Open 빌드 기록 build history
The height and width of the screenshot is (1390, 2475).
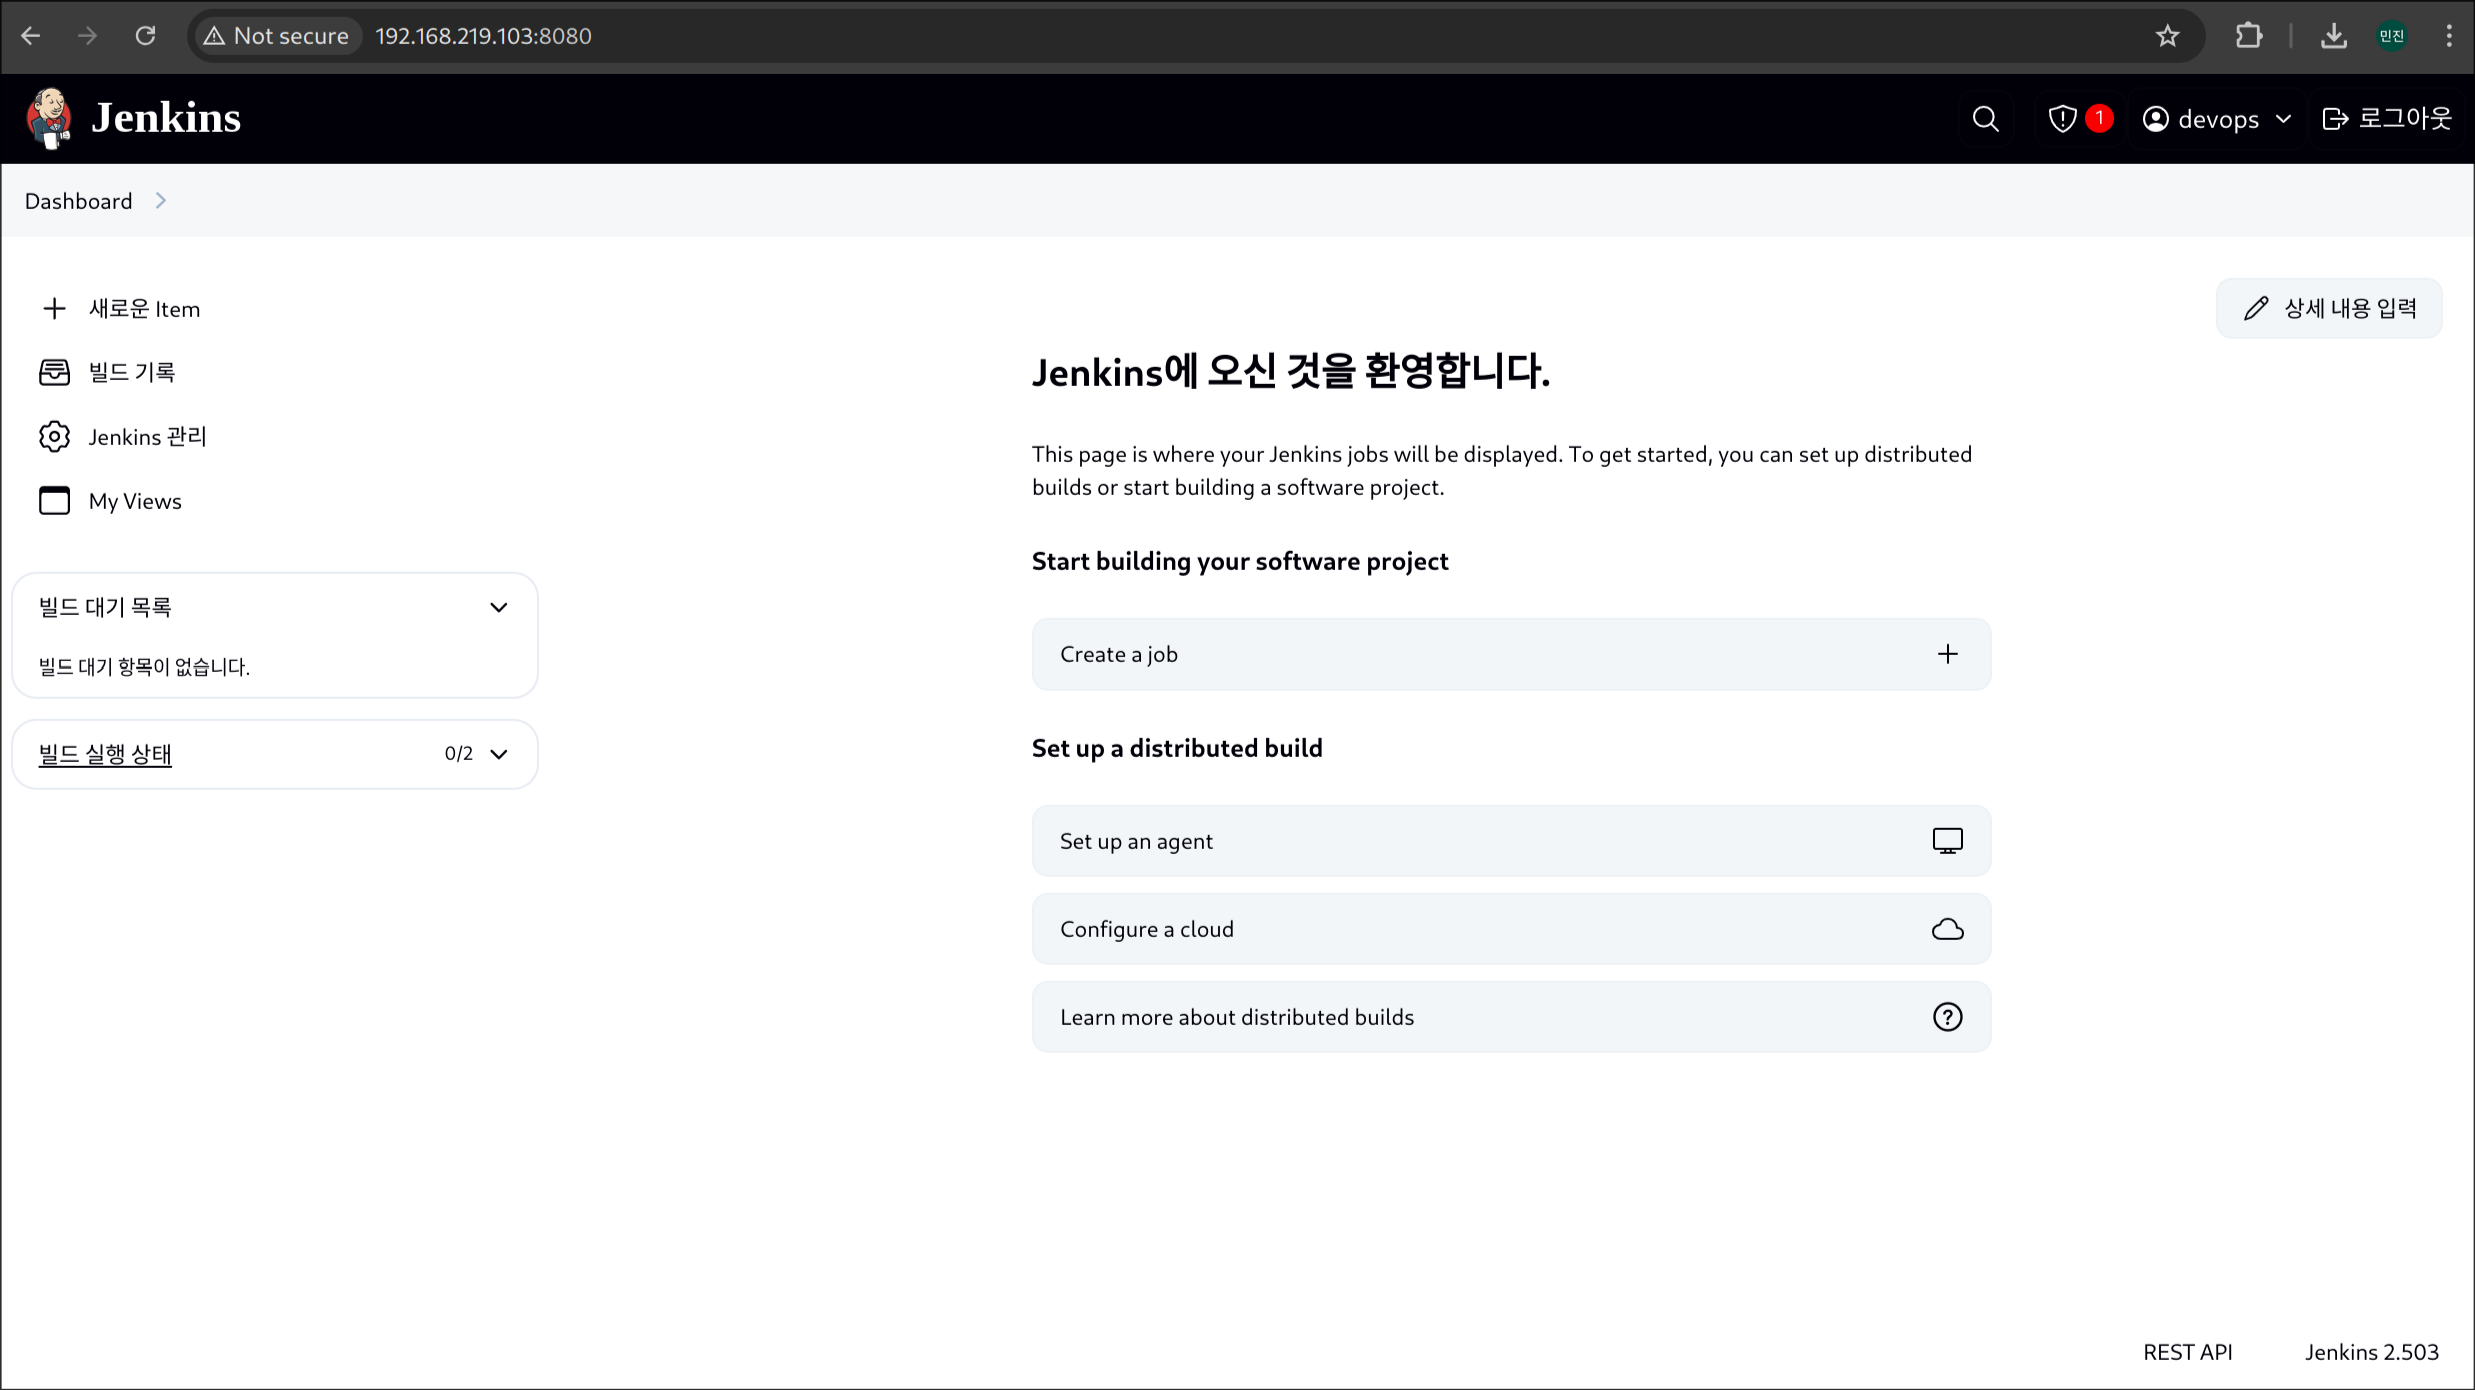[131, 372]
